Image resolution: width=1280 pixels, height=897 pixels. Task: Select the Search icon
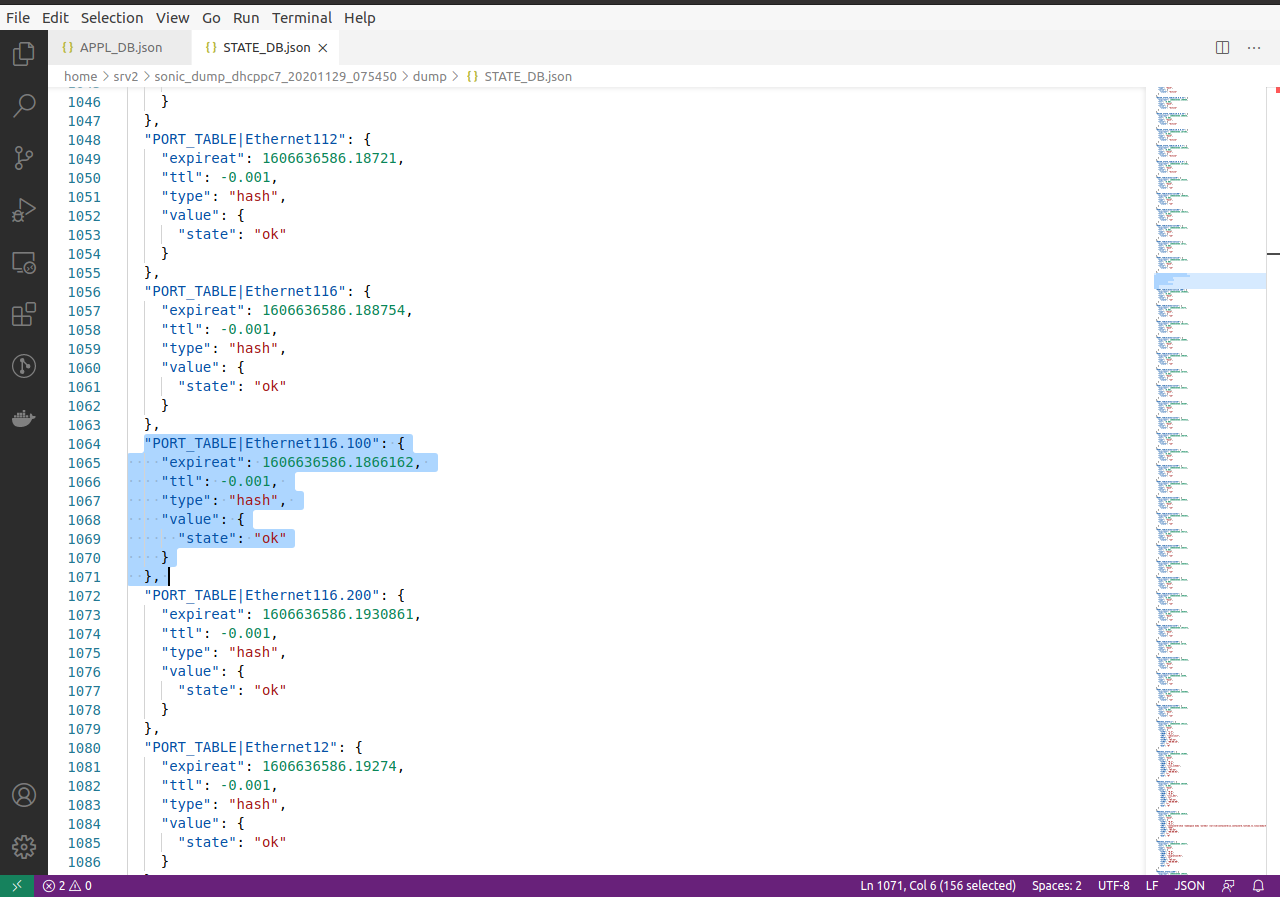pyautogui.click(x=24, y=105)
